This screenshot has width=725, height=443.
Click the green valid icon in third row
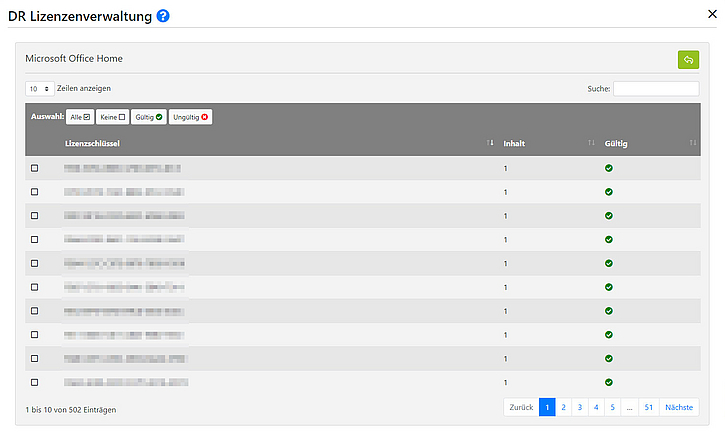pos(608,216)
